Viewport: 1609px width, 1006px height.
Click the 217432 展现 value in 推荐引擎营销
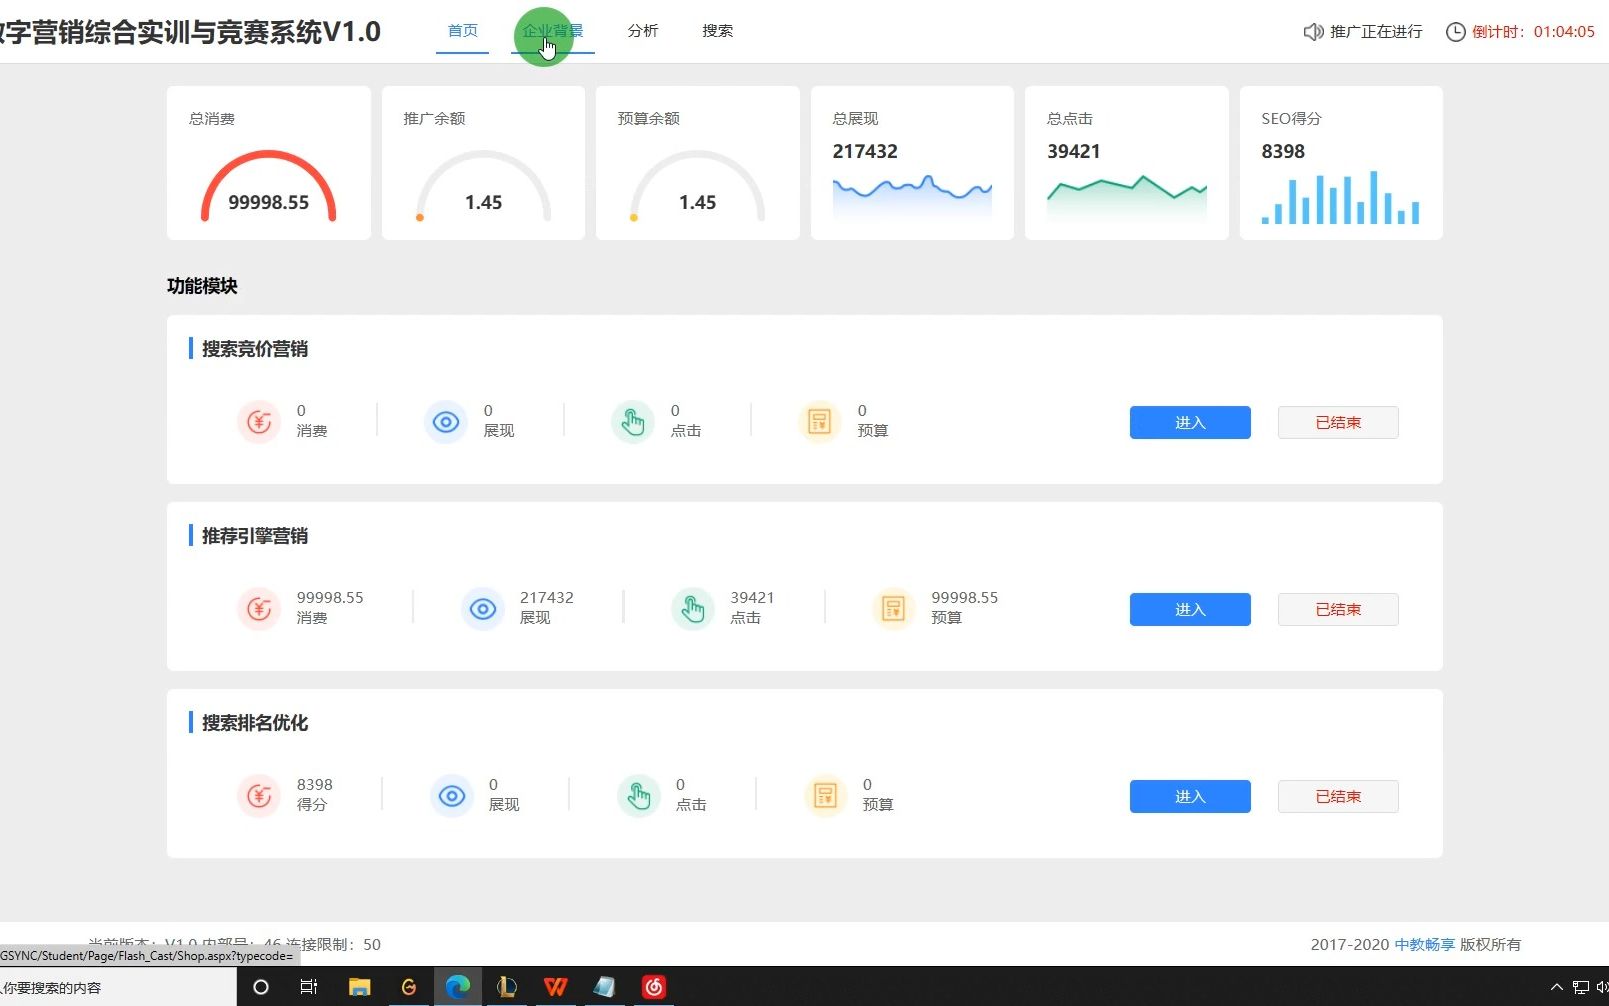point(546,598)
